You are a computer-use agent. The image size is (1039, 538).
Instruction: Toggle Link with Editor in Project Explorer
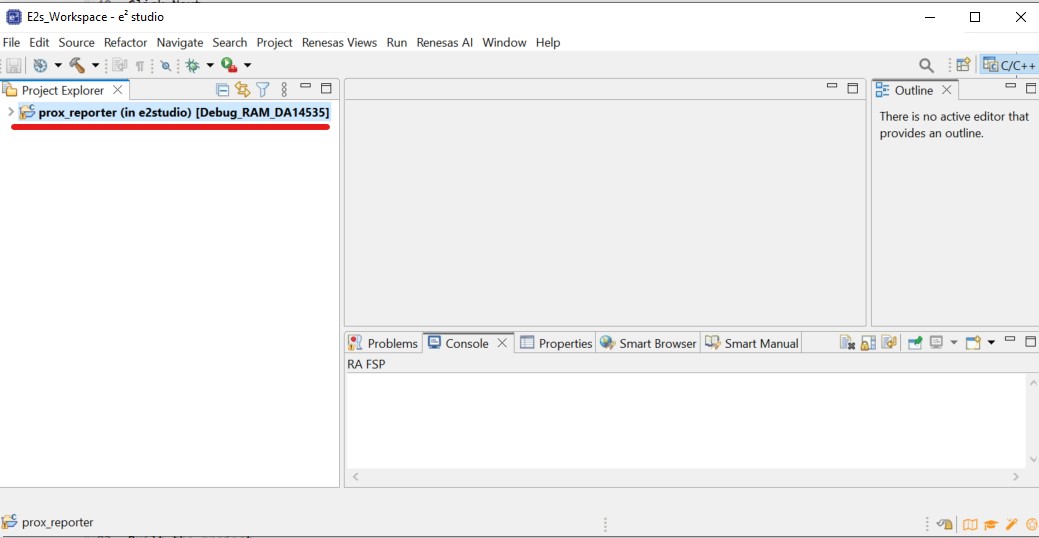(243, 89)
